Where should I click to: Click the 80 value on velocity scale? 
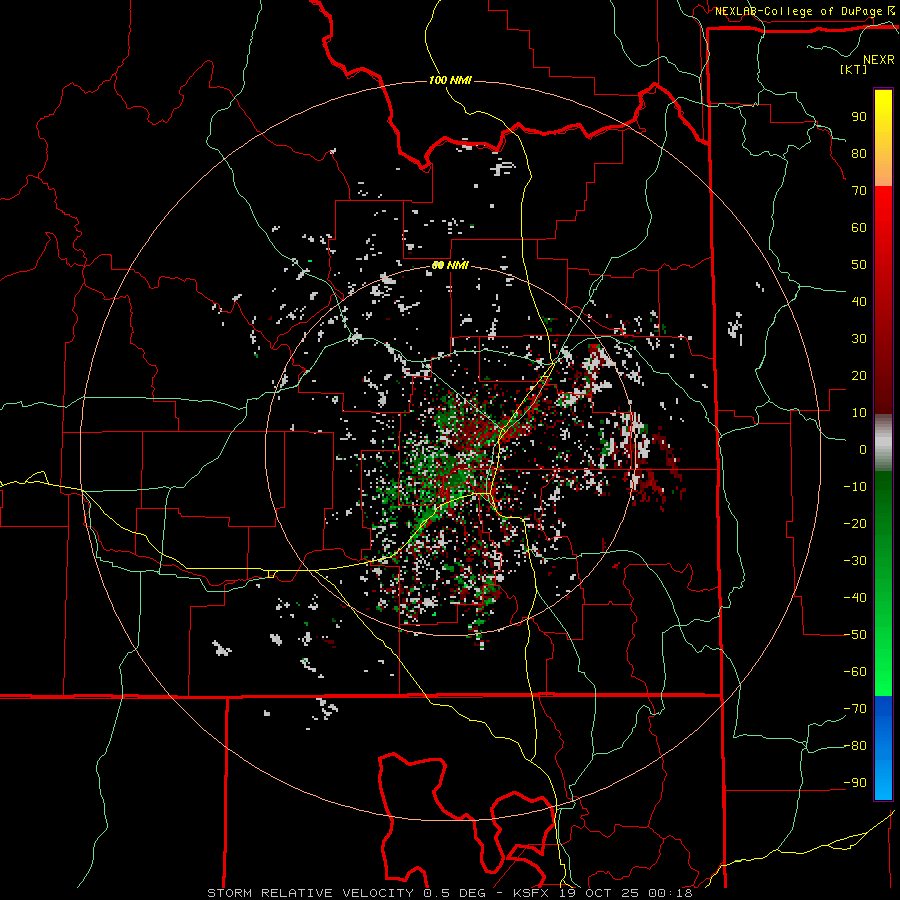tap(859, 154)
